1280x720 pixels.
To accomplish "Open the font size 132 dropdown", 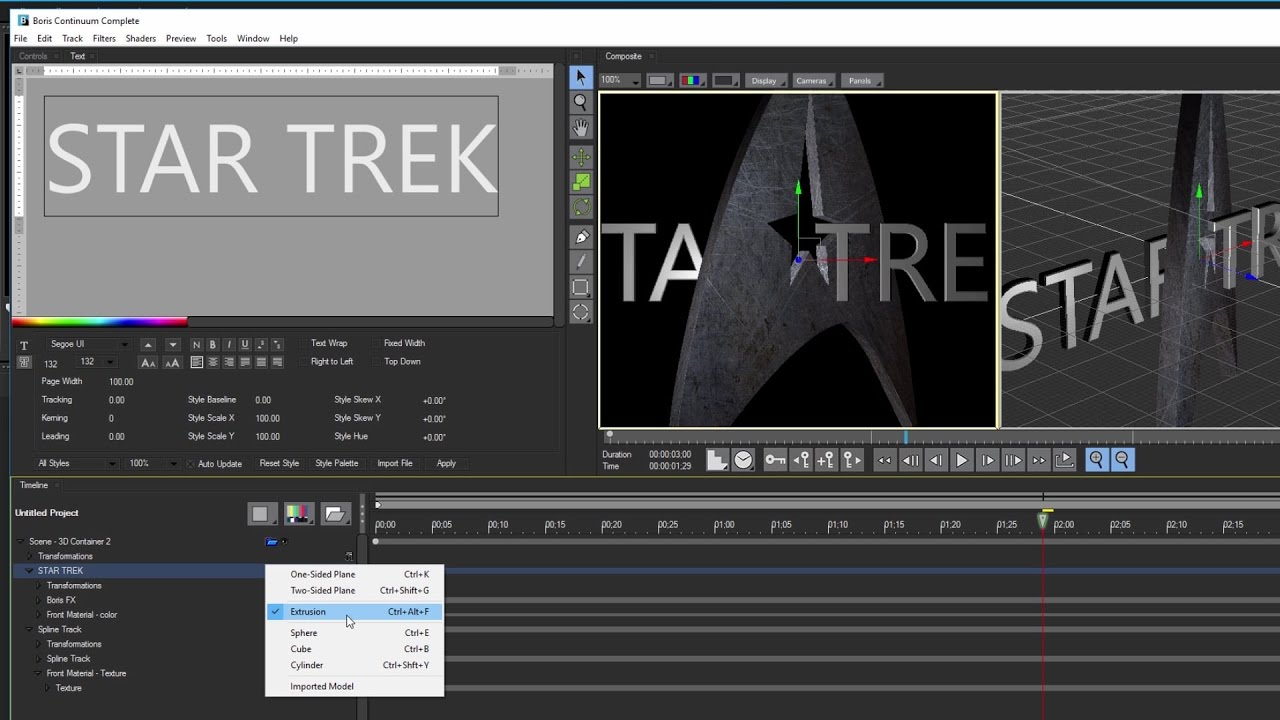I will click(99, 362).
